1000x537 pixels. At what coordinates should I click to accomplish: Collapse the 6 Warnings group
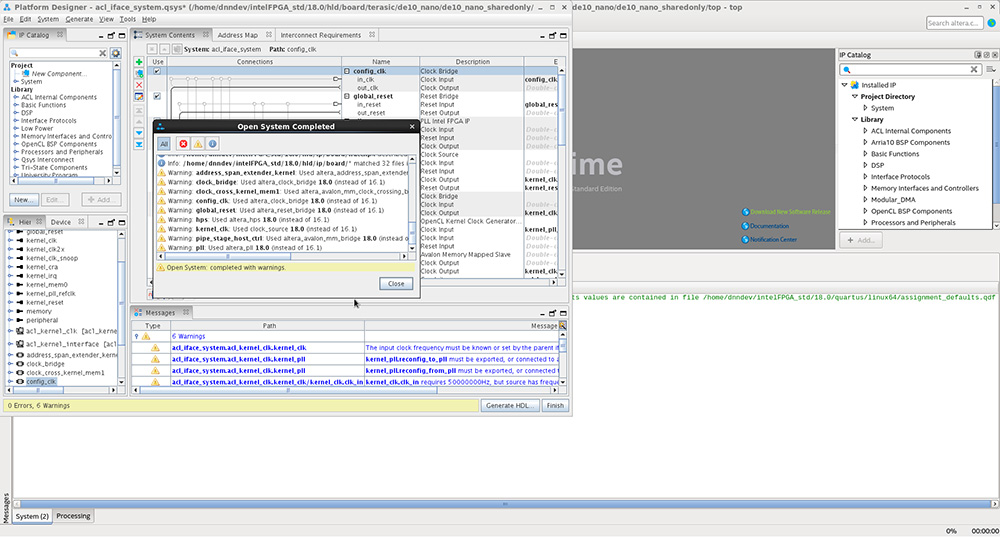click(136, 336)
